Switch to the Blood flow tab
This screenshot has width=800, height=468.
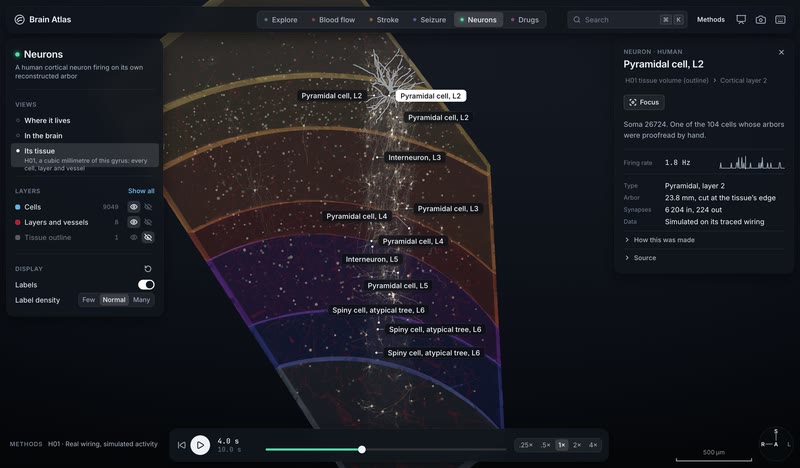click(333, 20)
